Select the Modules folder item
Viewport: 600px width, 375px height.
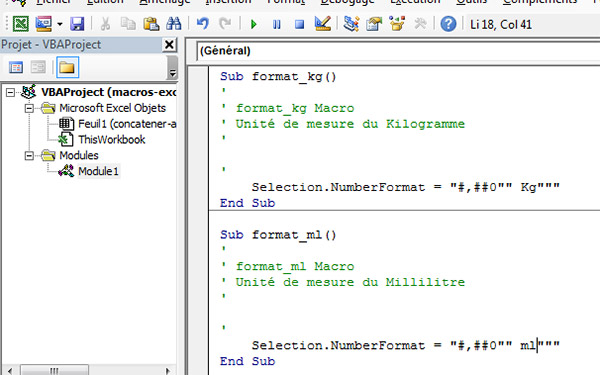tap(78, 155)
